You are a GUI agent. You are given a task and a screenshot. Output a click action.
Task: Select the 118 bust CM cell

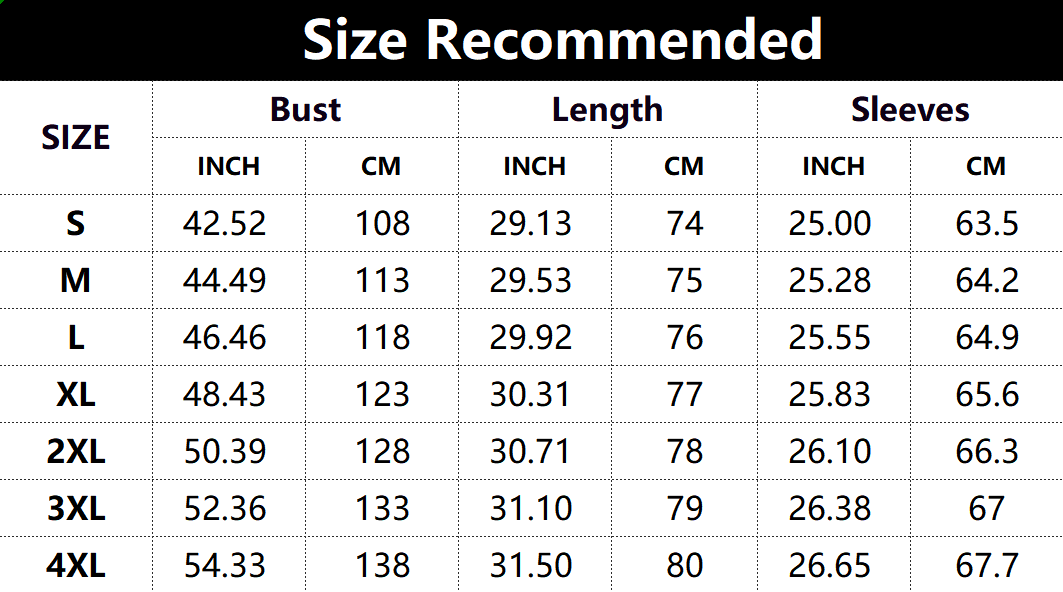click(x=382, y=337)
